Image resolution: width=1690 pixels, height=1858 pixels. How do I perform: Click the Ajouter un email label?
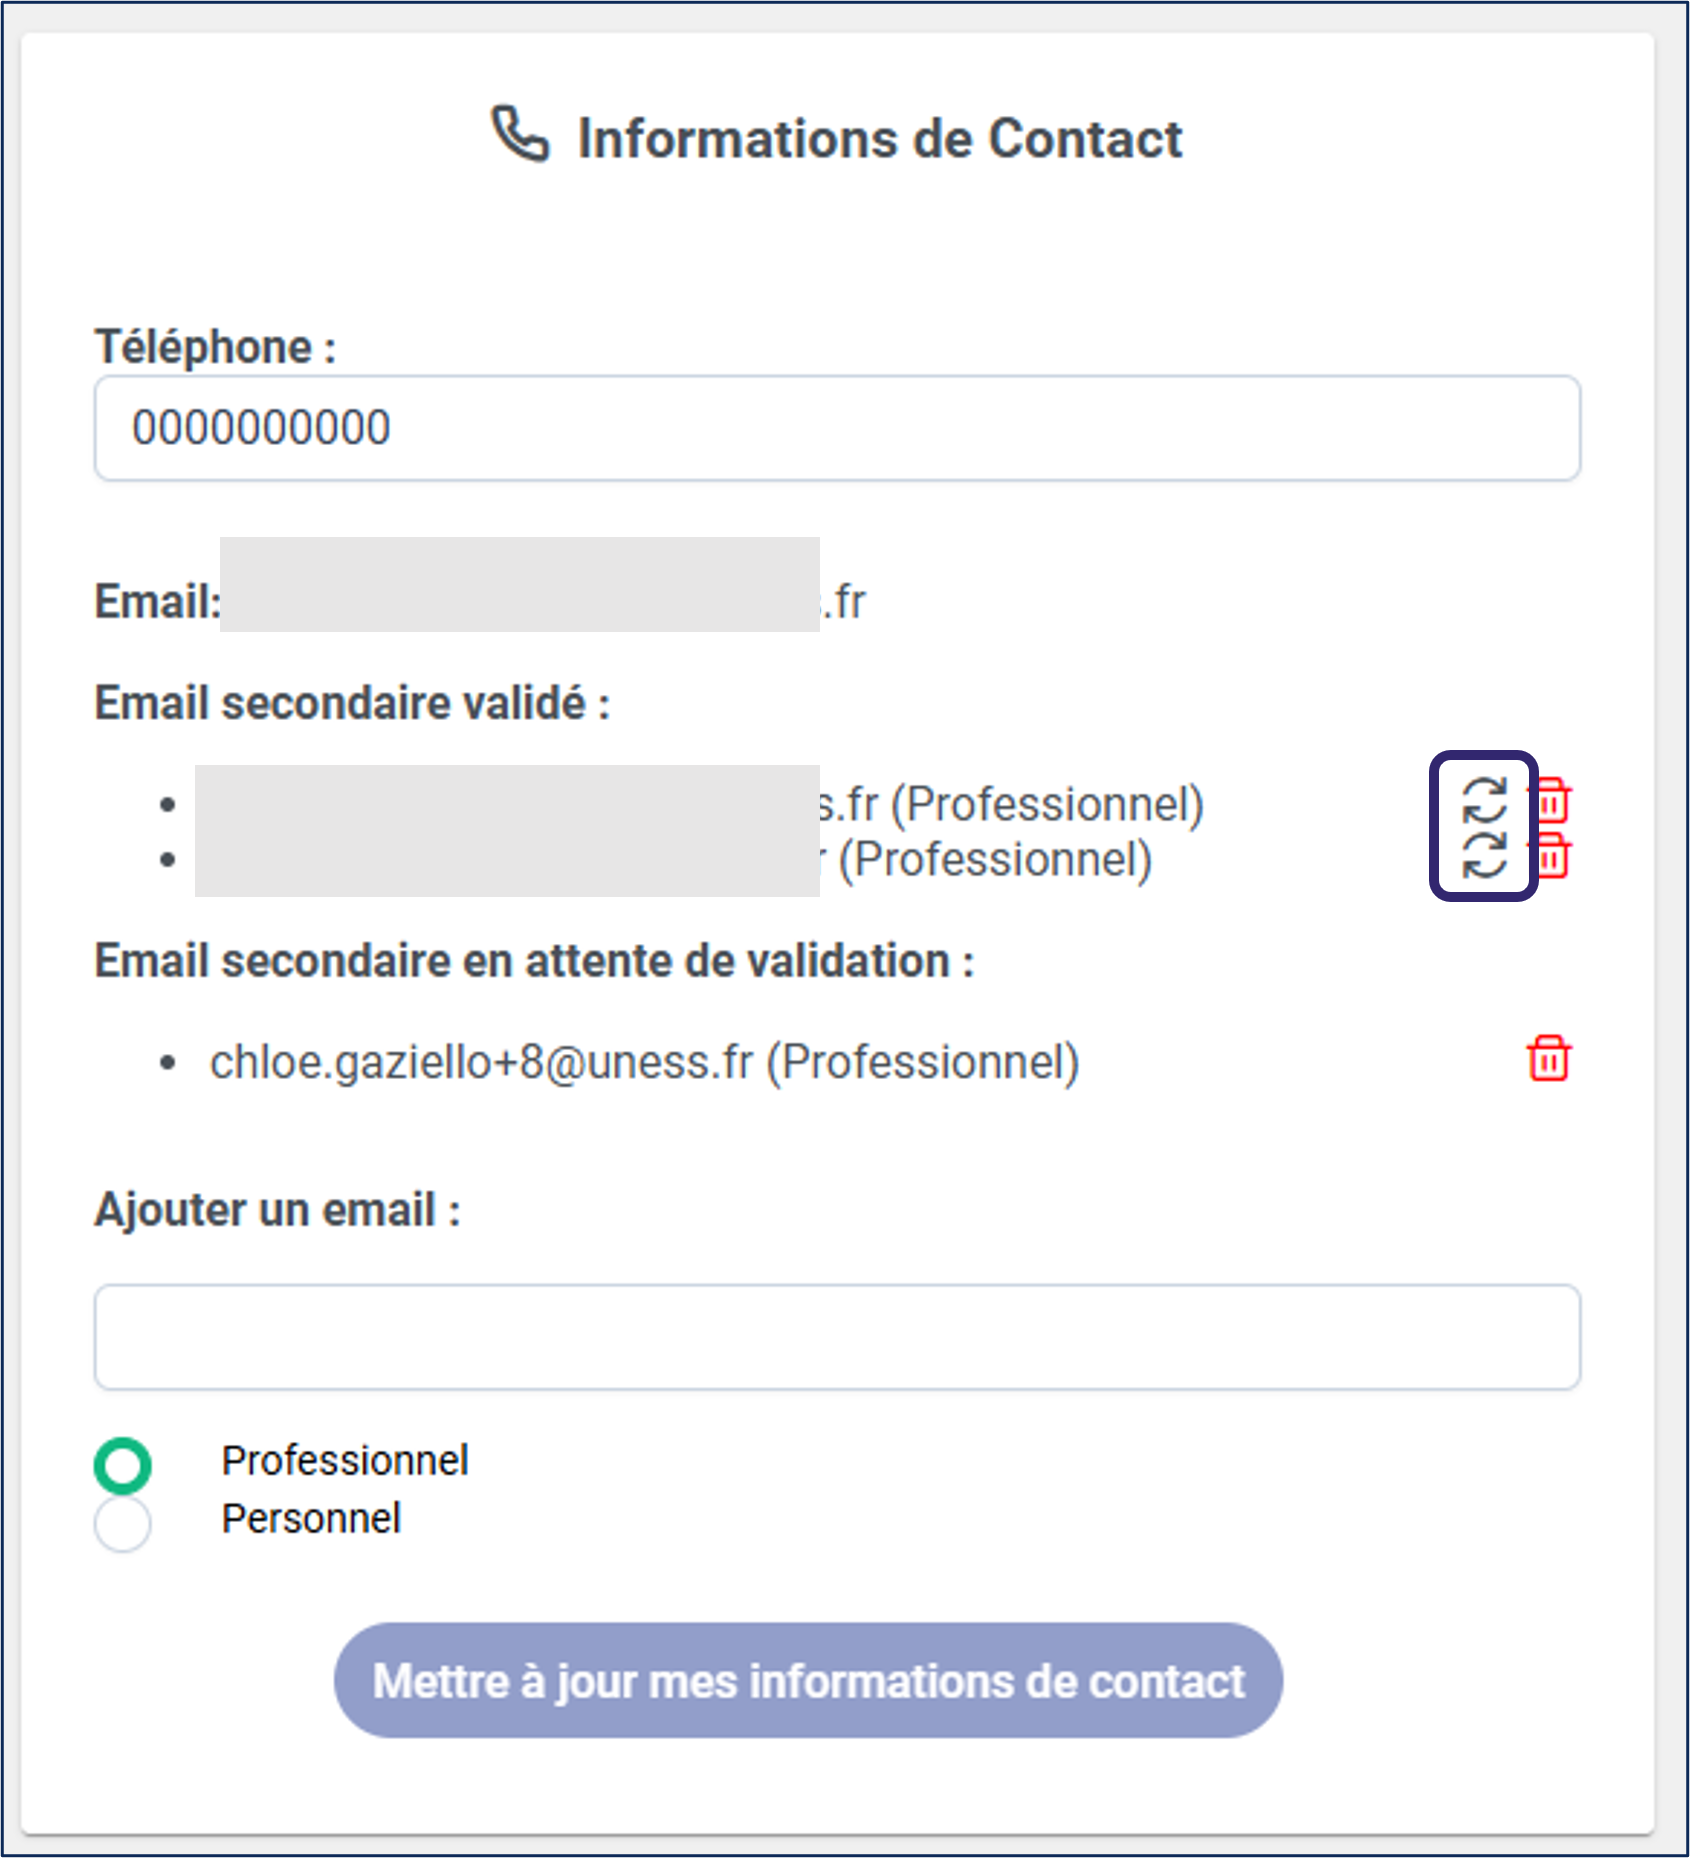(x=277, y=1209)
